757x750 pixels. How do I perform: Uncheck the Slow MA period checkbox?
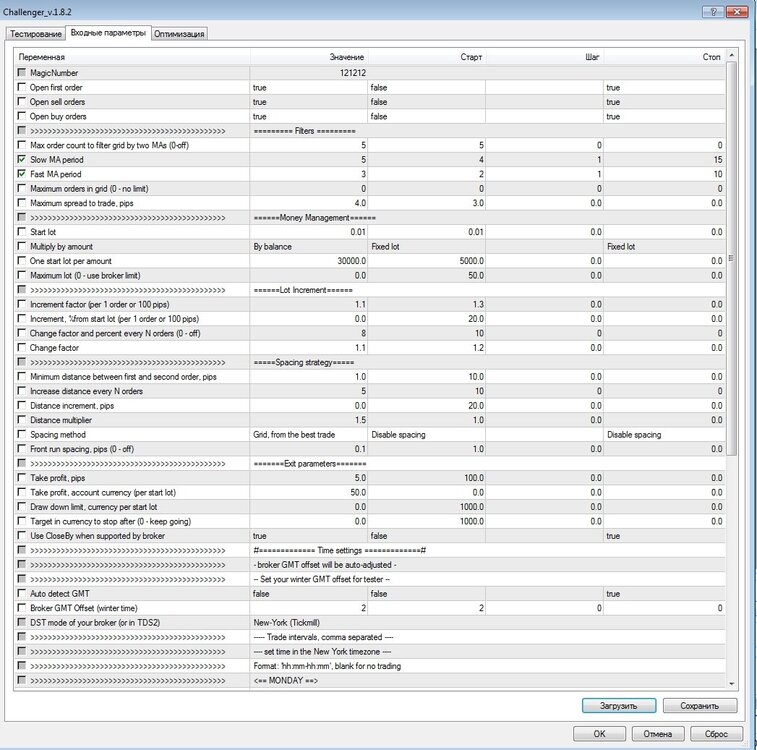pos(21,159)
